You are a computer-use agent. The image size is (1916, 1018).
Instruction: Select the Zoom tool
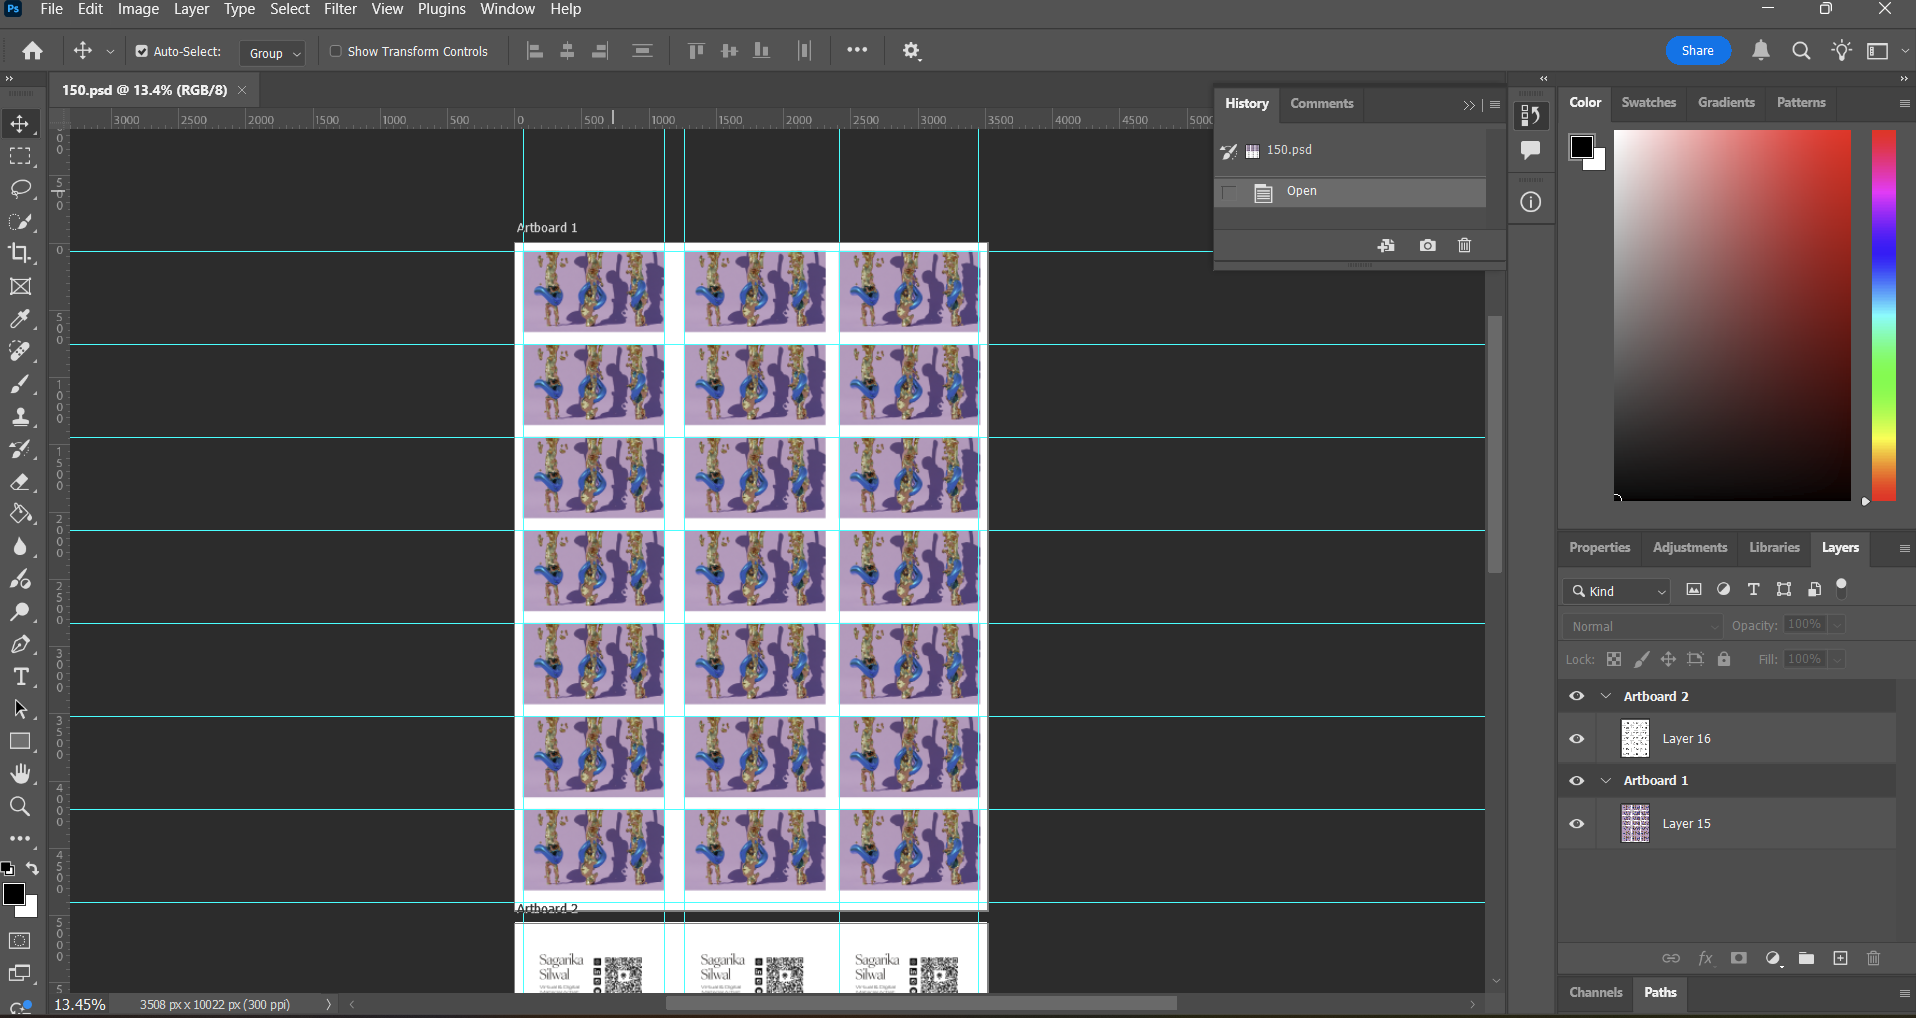(x=20, y=806)
